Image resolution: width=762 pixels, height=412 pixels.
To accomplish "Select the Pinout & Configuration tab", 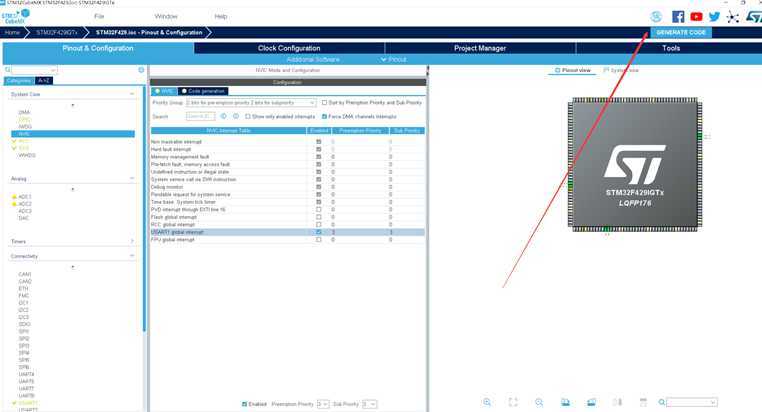I will pos(98,48).
